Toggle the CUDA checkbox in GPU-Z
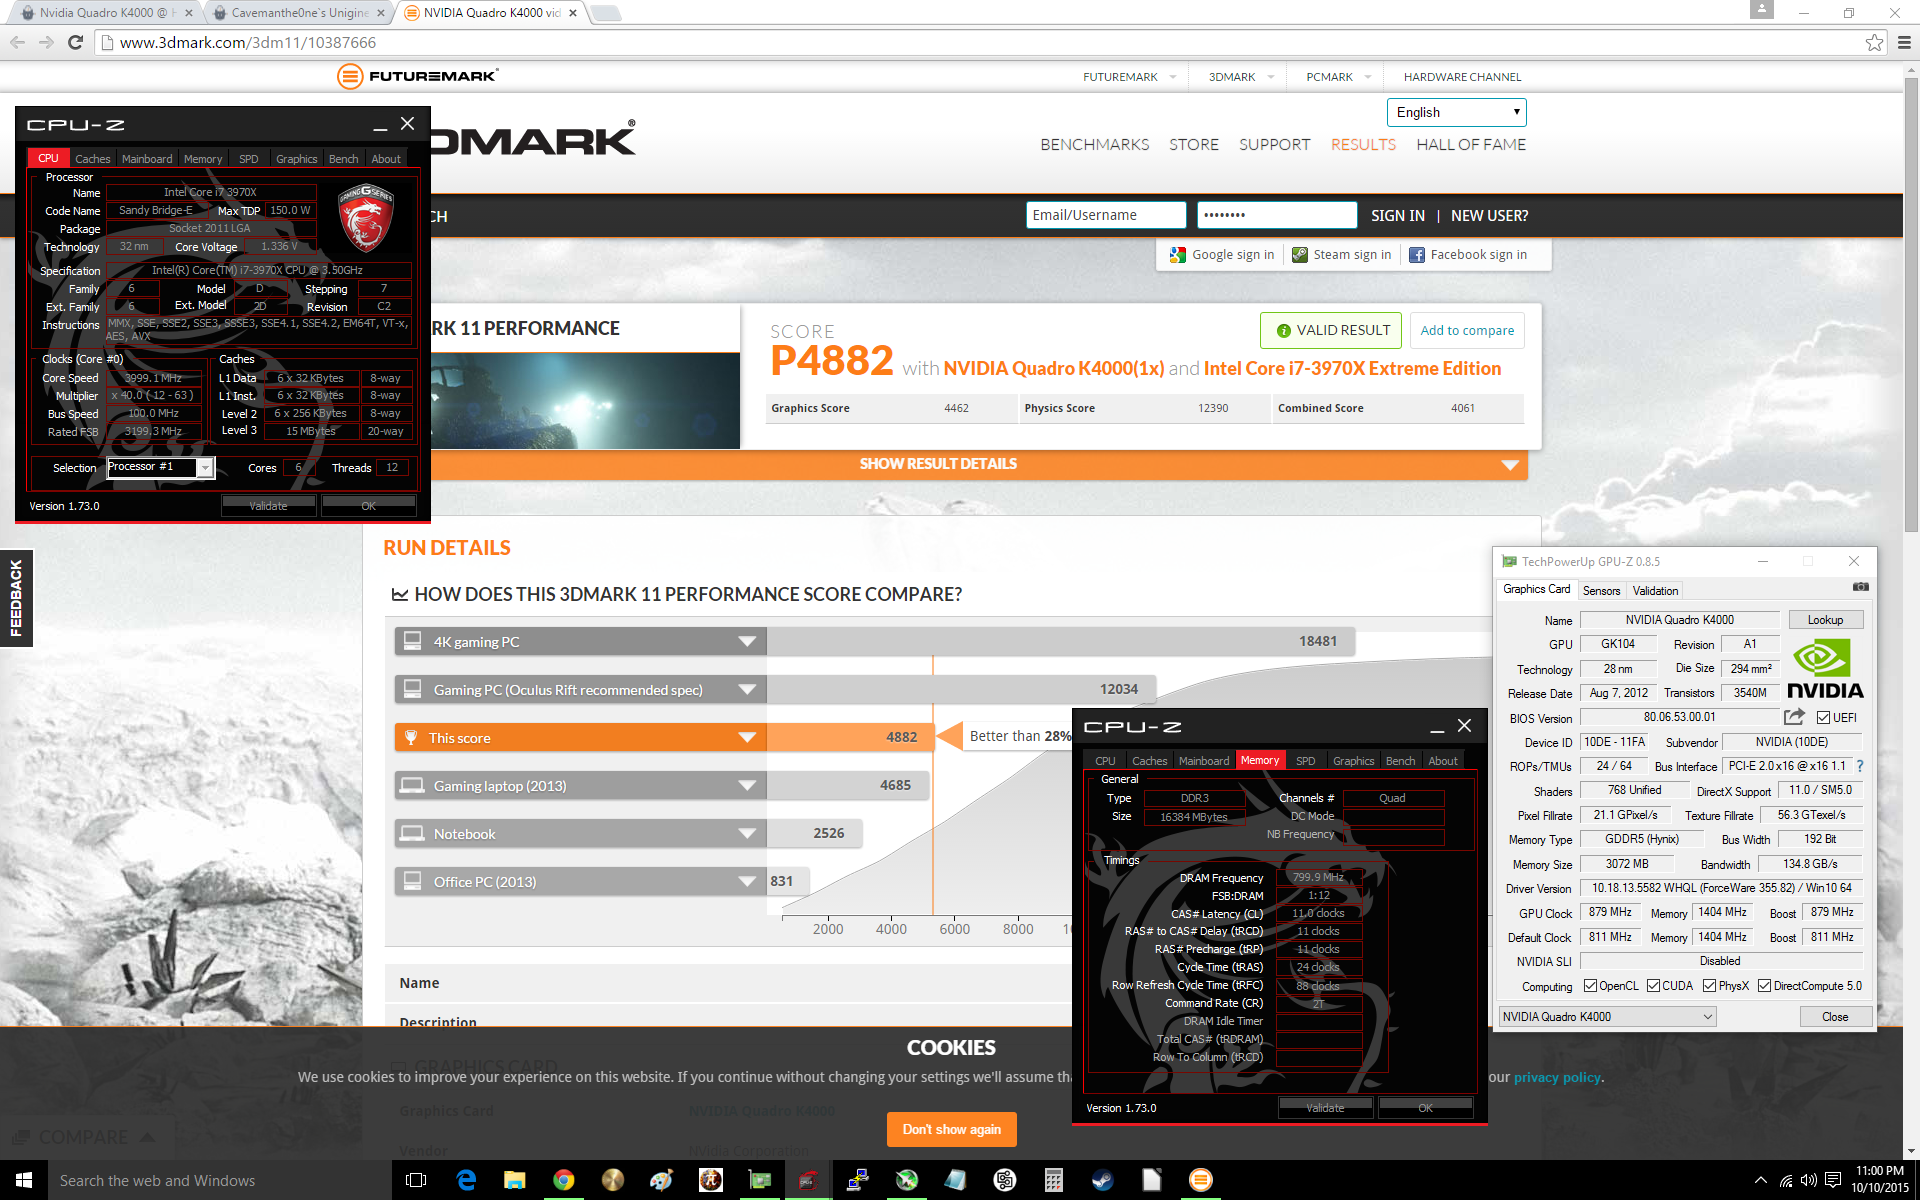Screen dimensions: 1920x1200 click(1653, 986)
